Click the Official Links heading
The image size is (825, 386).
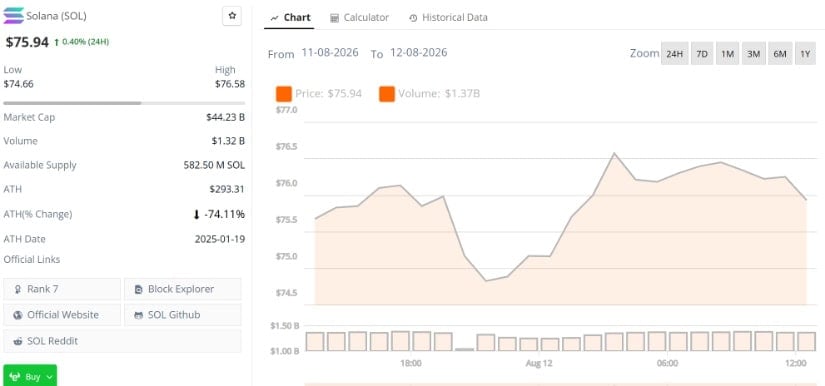click(32, 259)
